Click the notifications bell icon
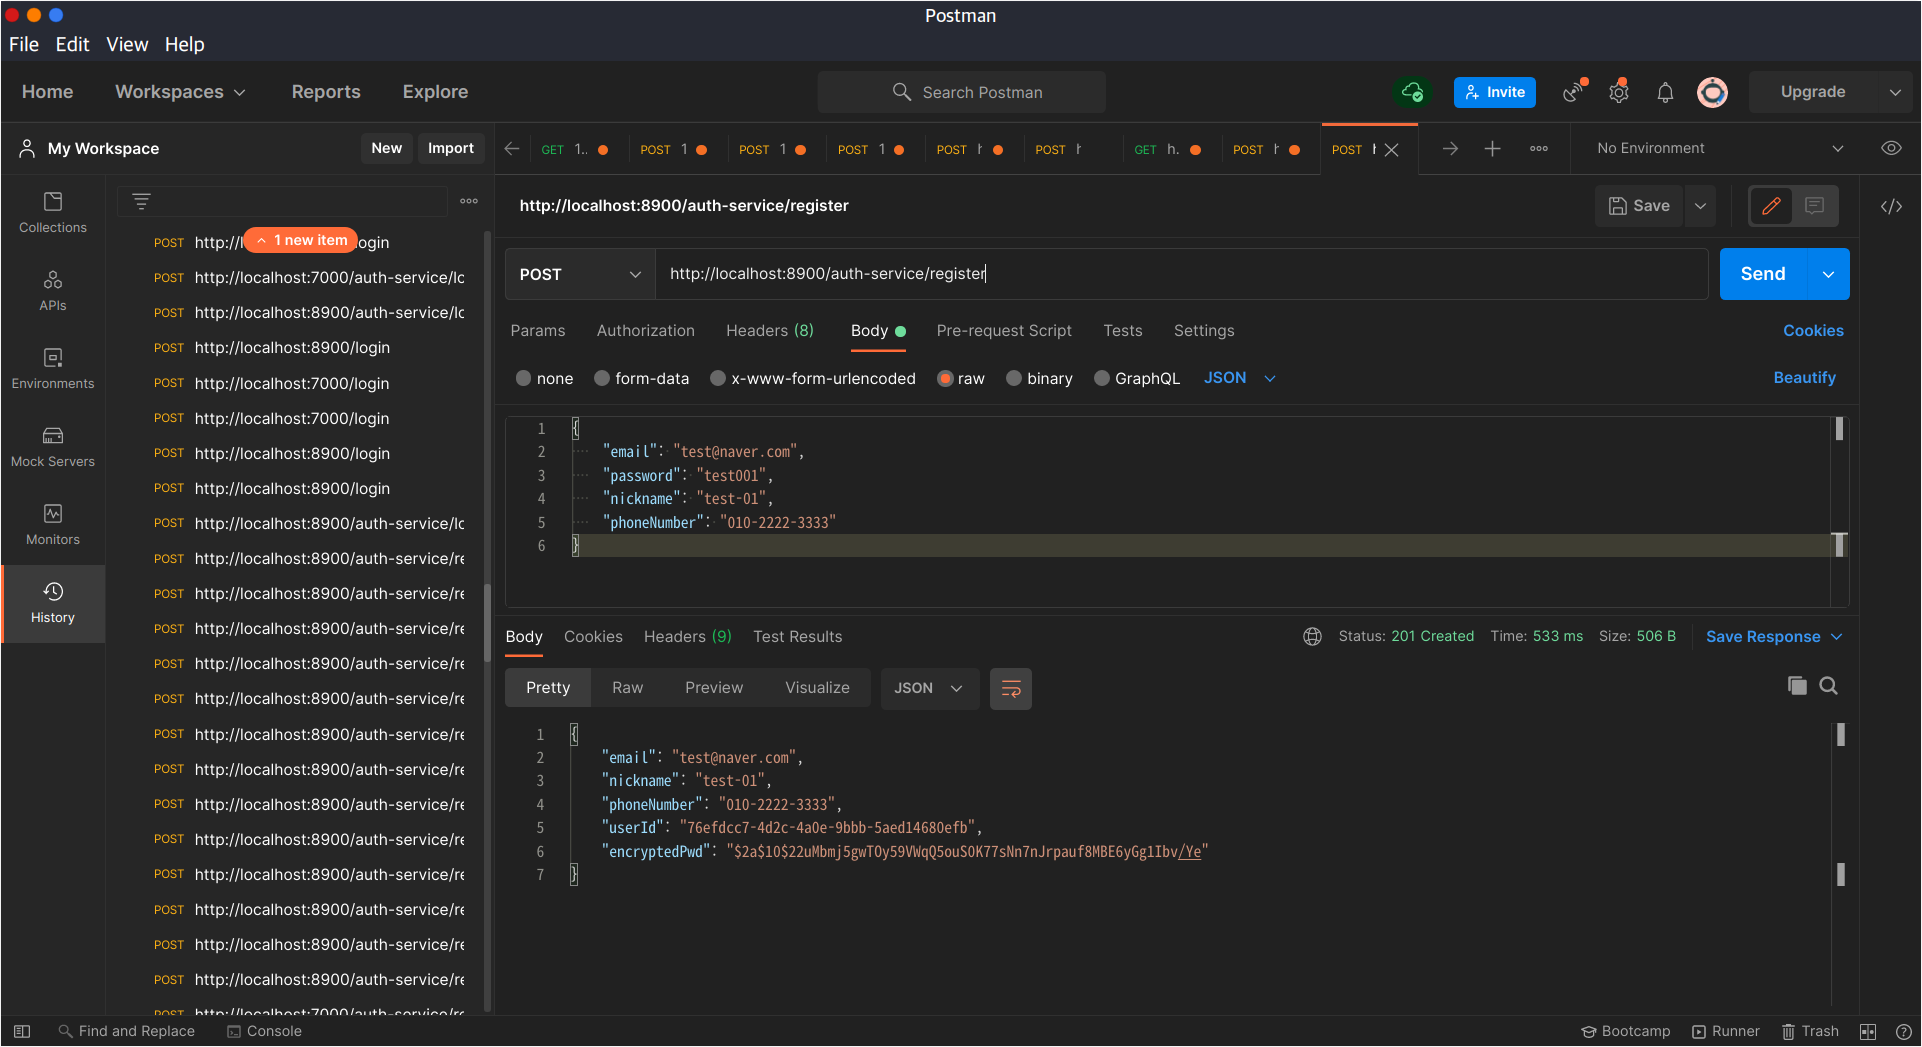Screen dimensions: 1922x1047 click(x=1665, y=93)
